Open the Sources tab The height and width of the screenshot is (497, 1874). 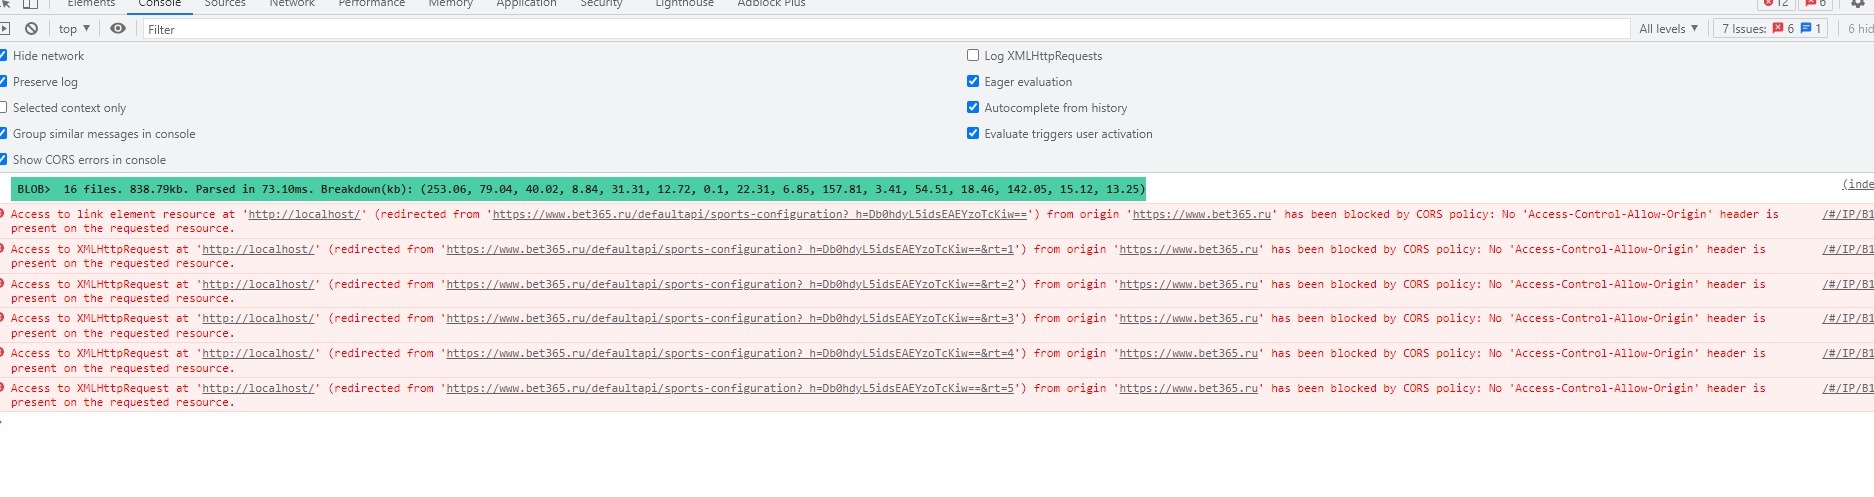click(x=225, y=4)
